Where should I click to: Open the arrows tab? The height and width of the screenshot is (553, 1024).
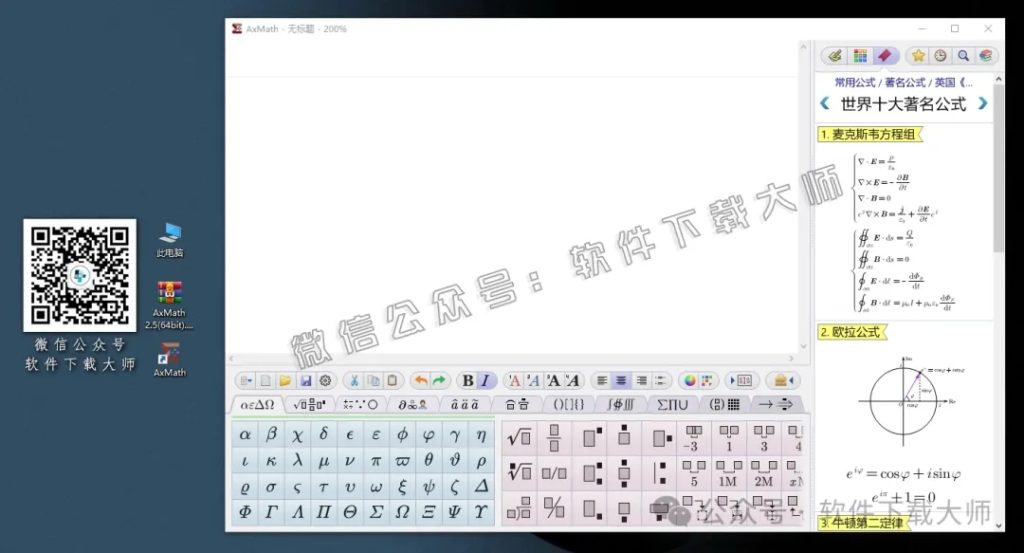776,405
